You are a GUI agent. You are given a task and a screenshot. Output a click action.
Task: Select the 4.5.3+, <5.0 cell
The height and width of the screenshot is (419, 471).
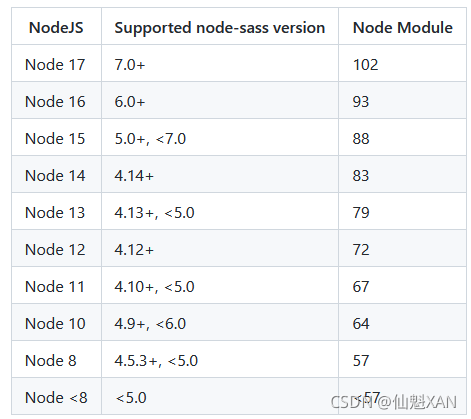point(156,360)
